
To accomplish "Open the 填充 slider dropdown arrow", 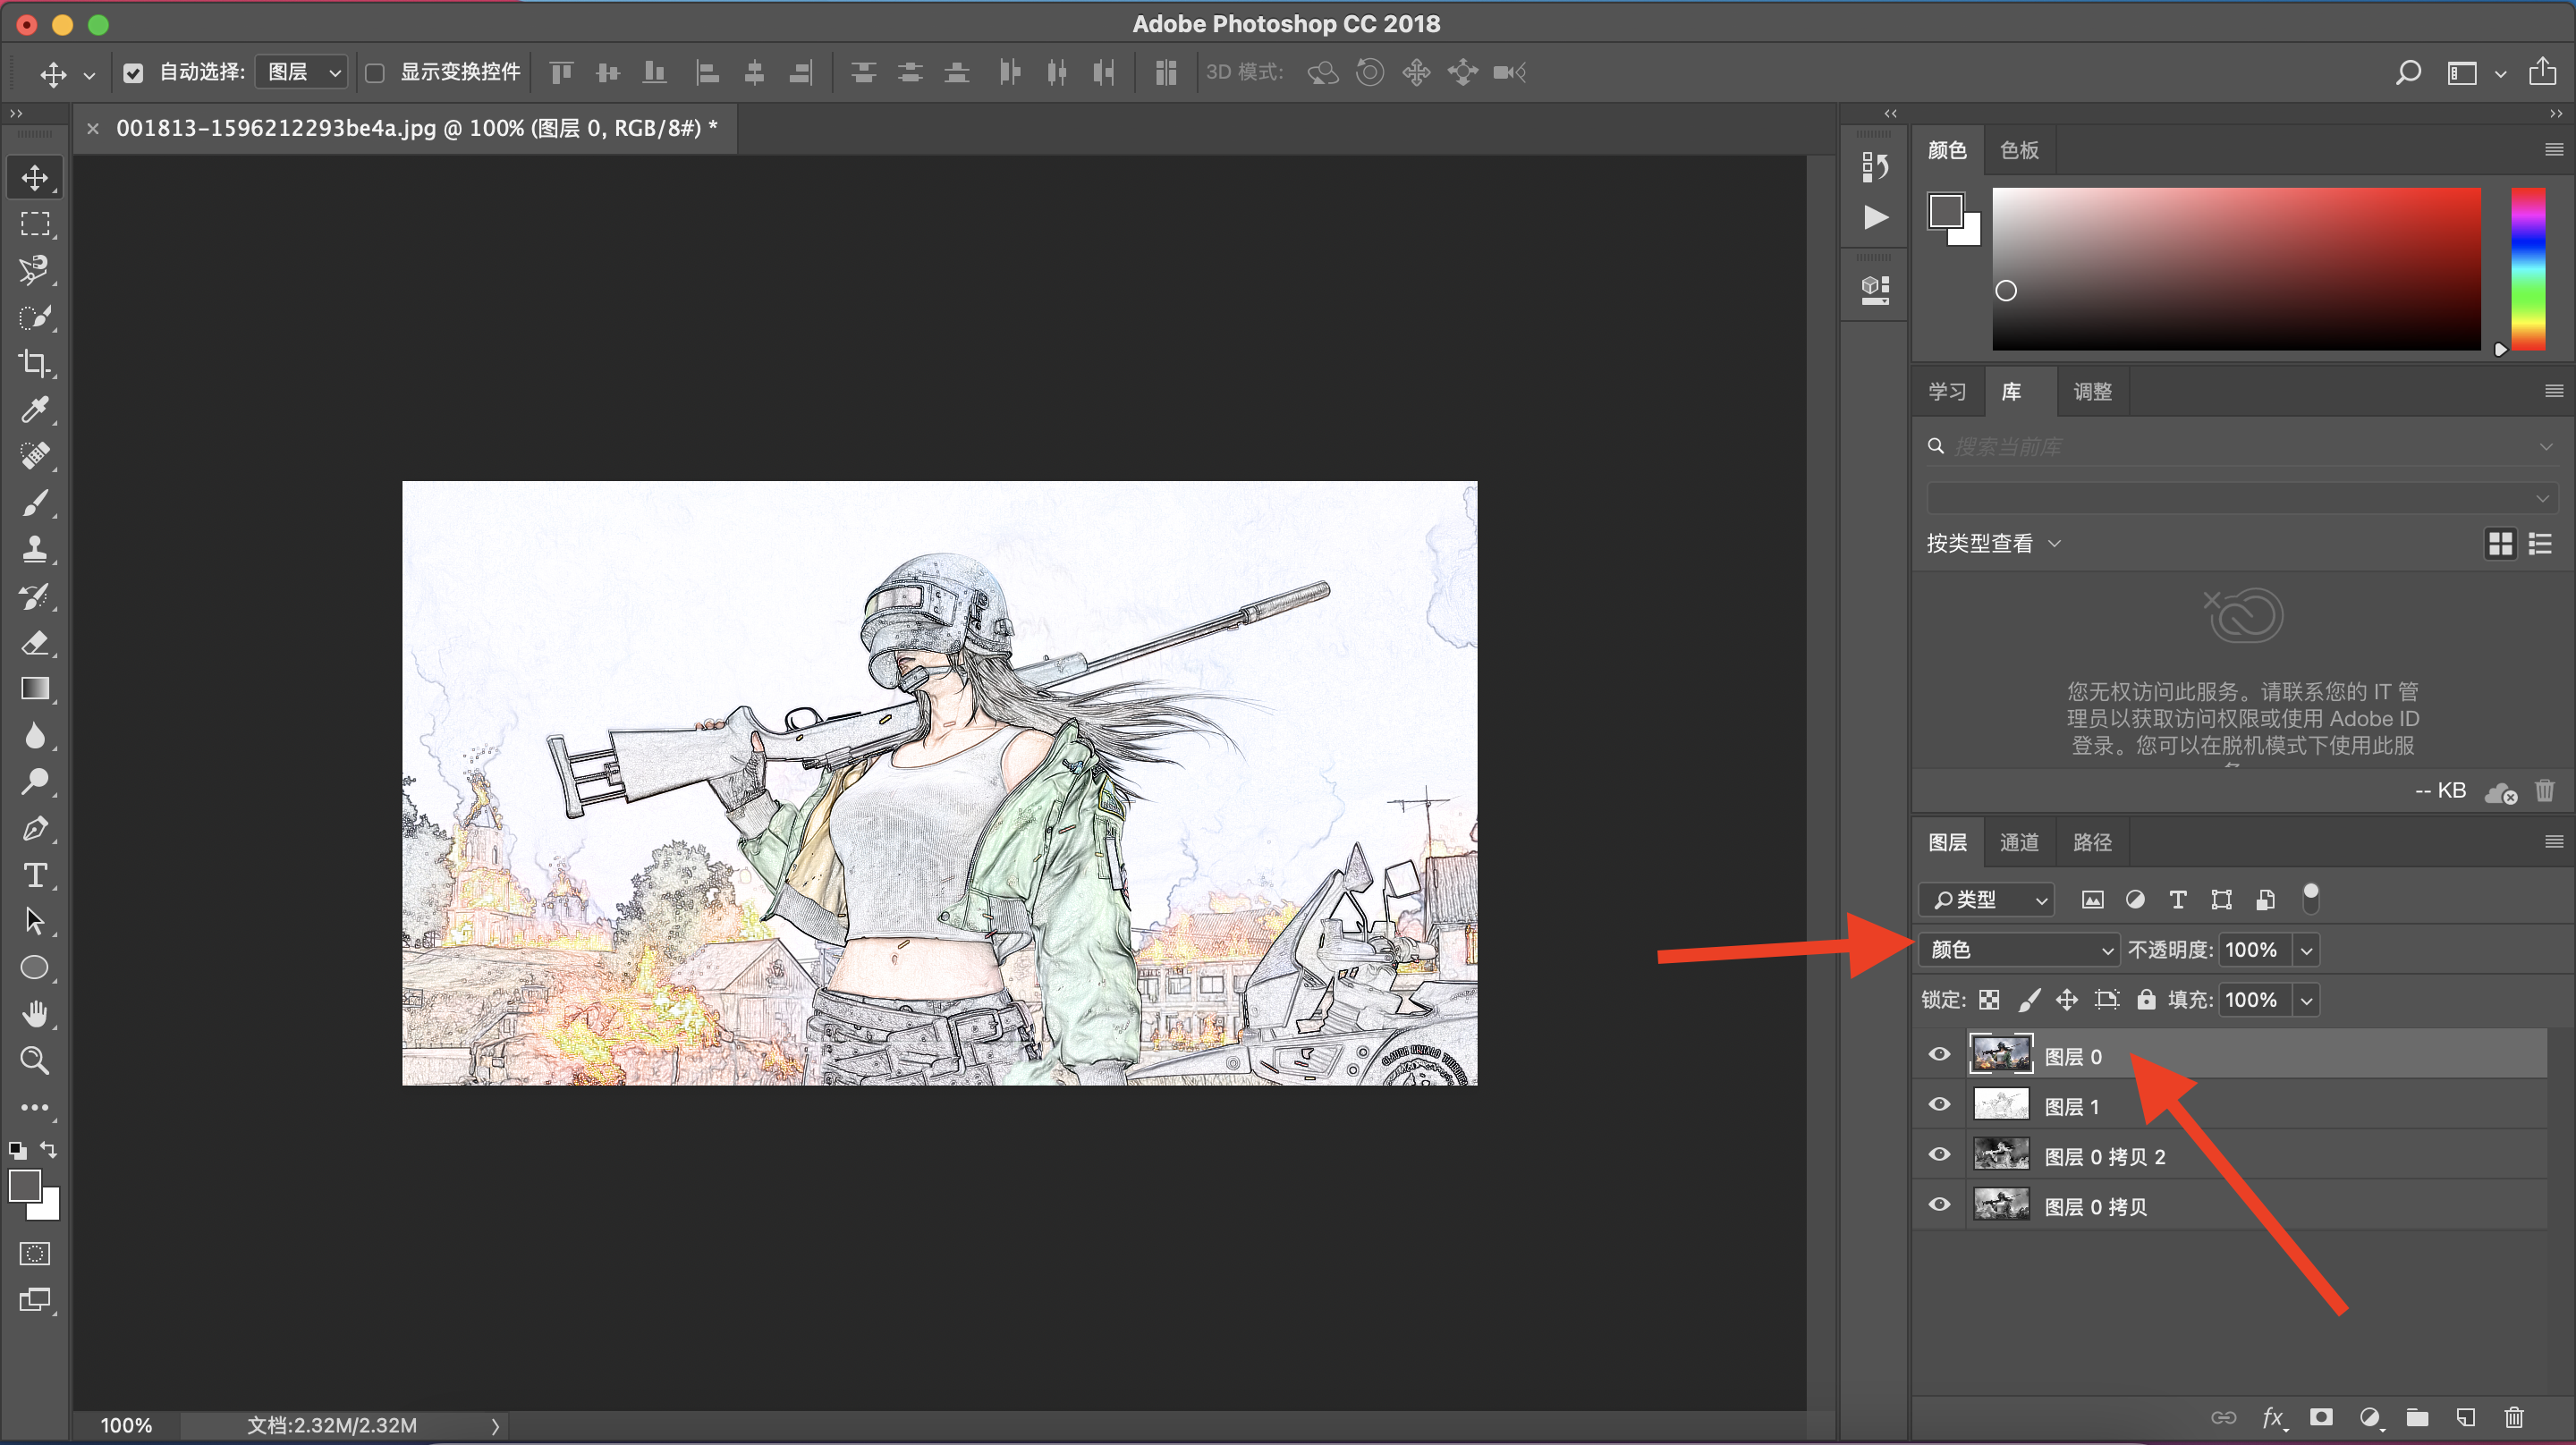I will click(2306, 999).
